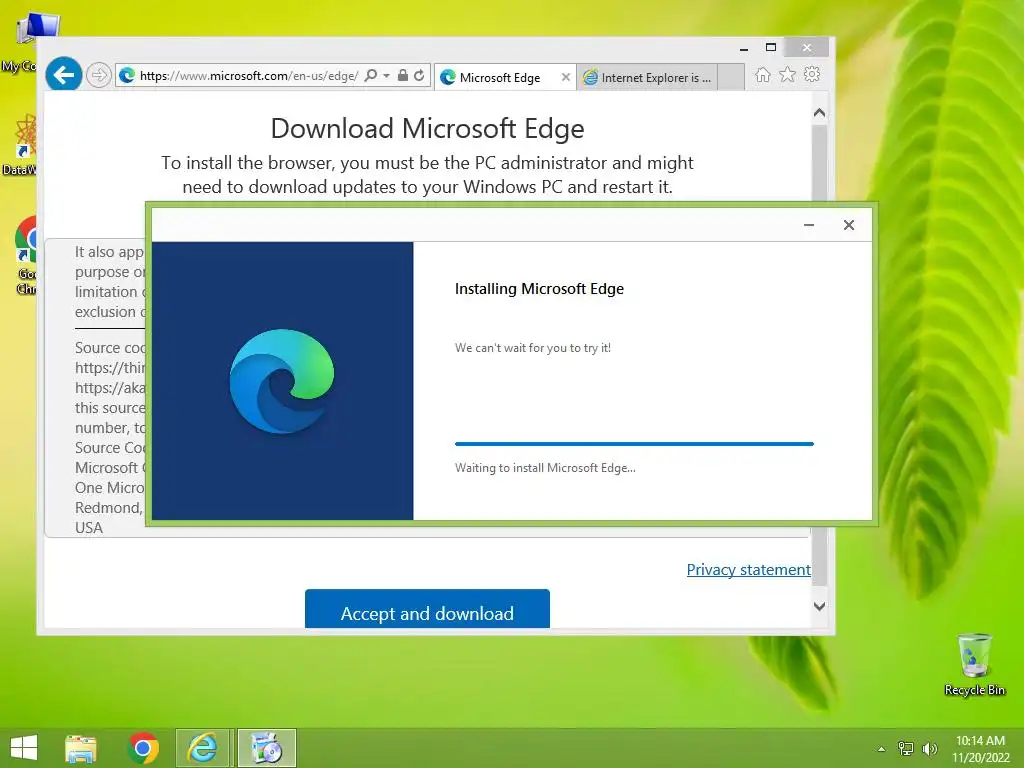Close the Edge installer dialog
This screenshot has height=768, width=1024.
(x=848, y=225)
